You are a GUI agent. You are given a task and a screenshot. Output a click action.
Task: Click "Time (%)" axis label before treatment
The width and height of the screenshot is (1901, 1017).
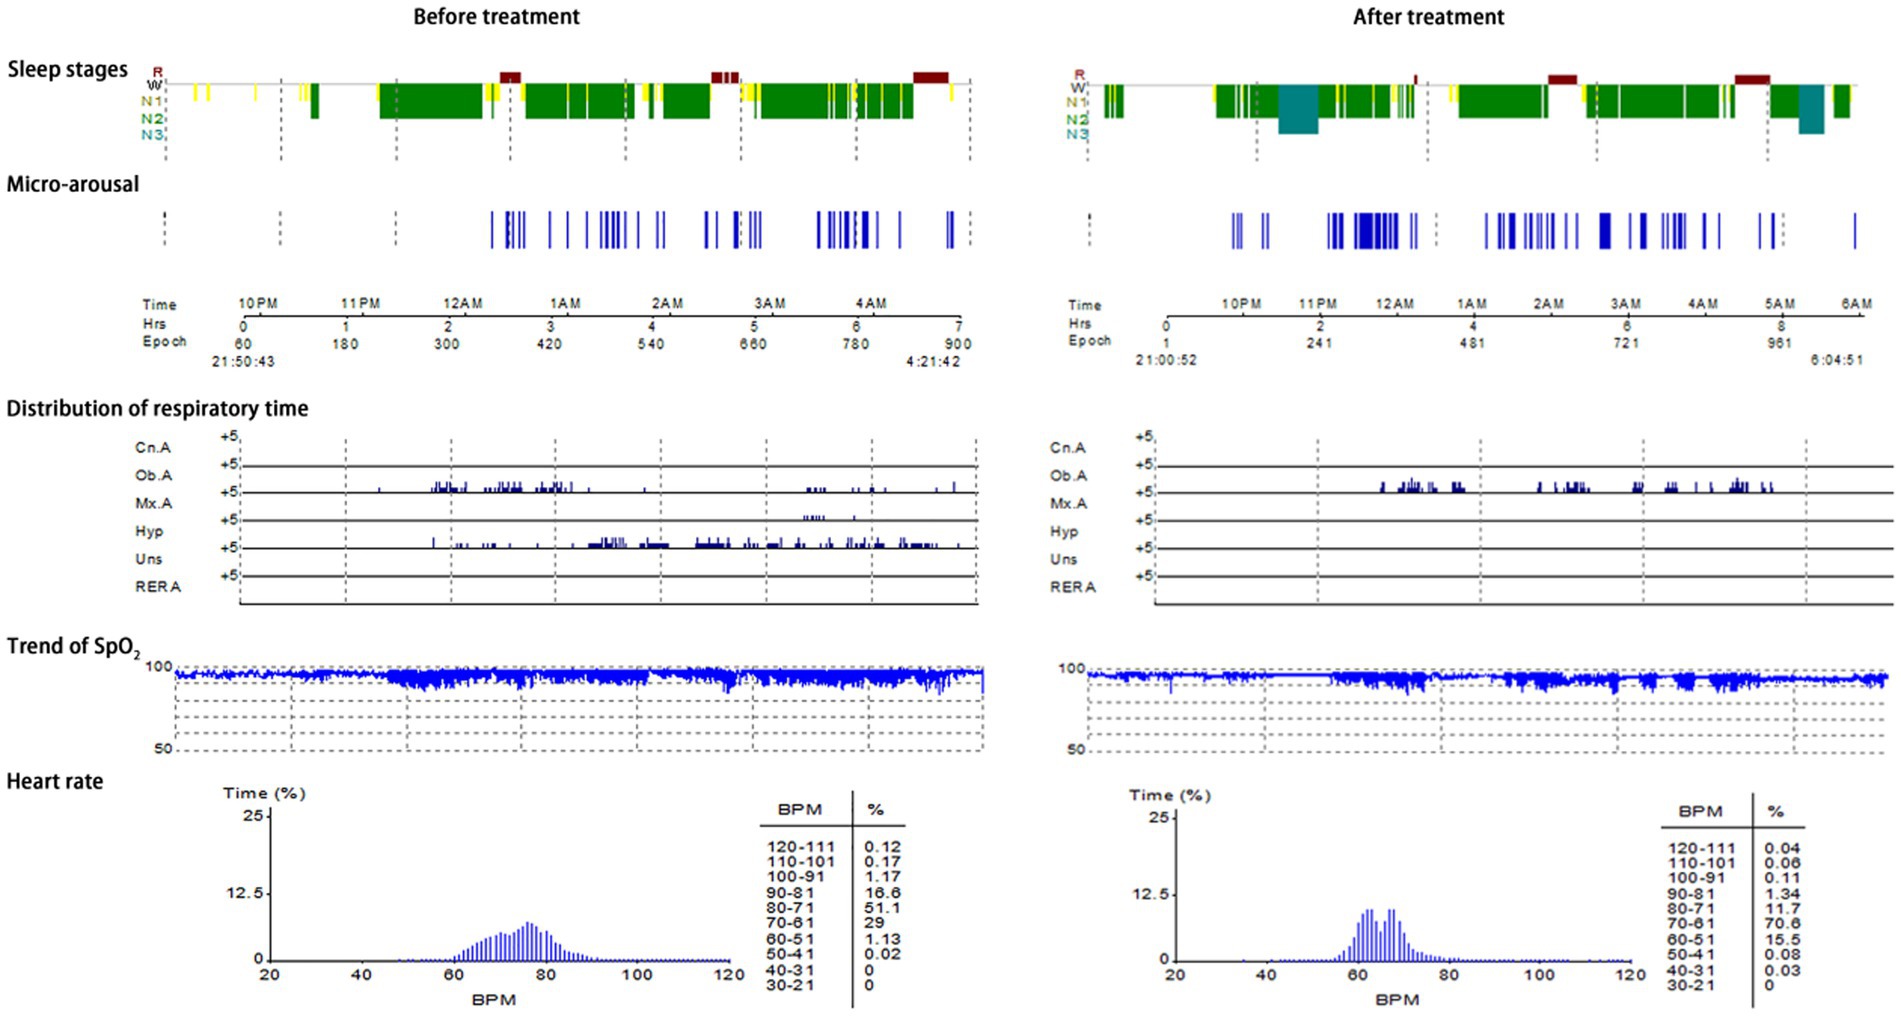[264, 793]
